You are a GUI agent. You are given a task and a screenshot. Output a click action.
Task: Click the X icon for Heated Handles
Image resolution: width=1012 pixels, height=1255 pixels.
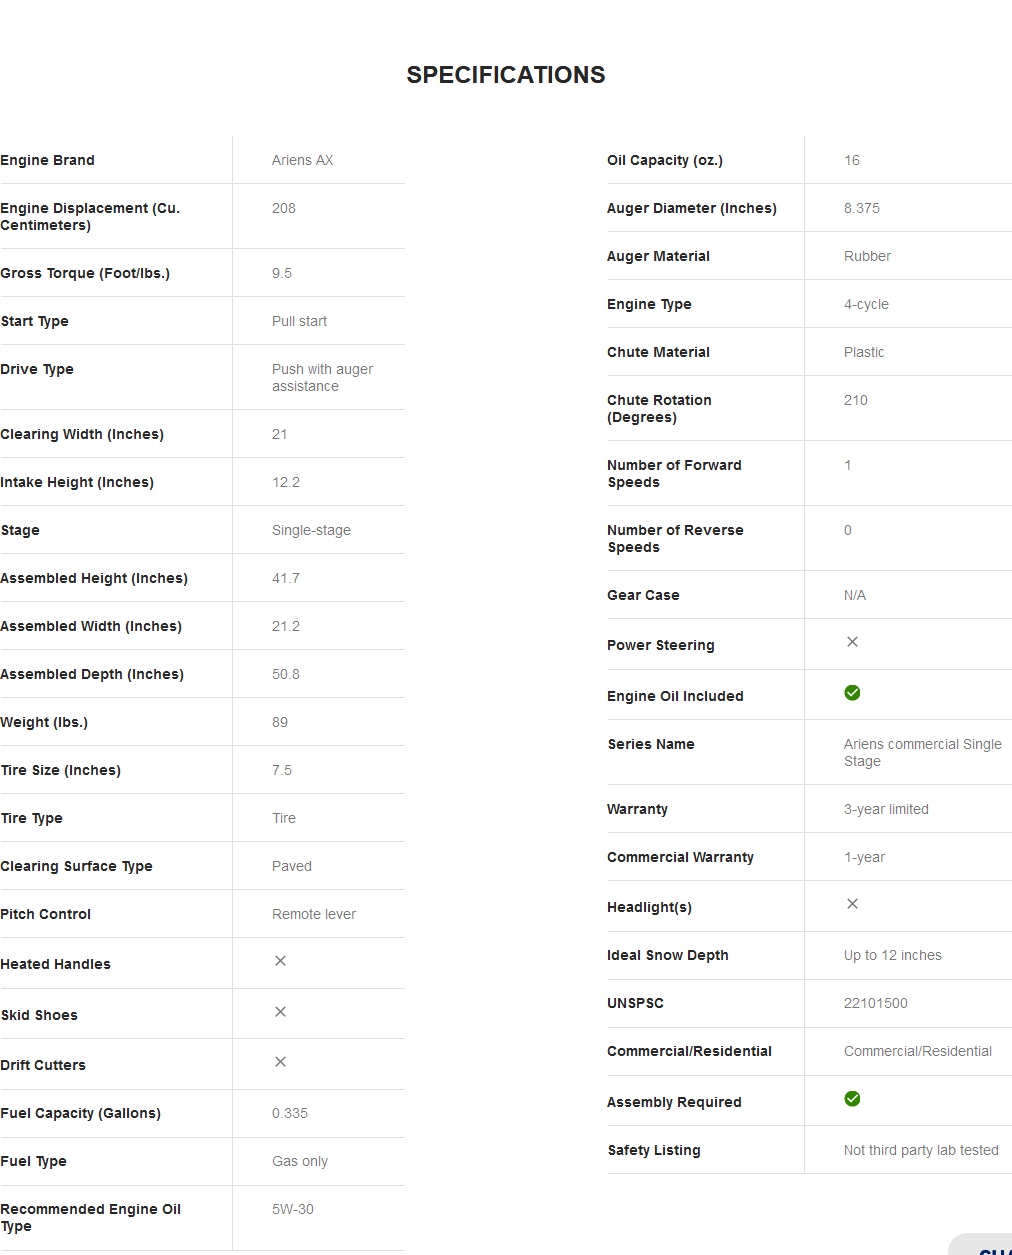click(x=280, y=961)
